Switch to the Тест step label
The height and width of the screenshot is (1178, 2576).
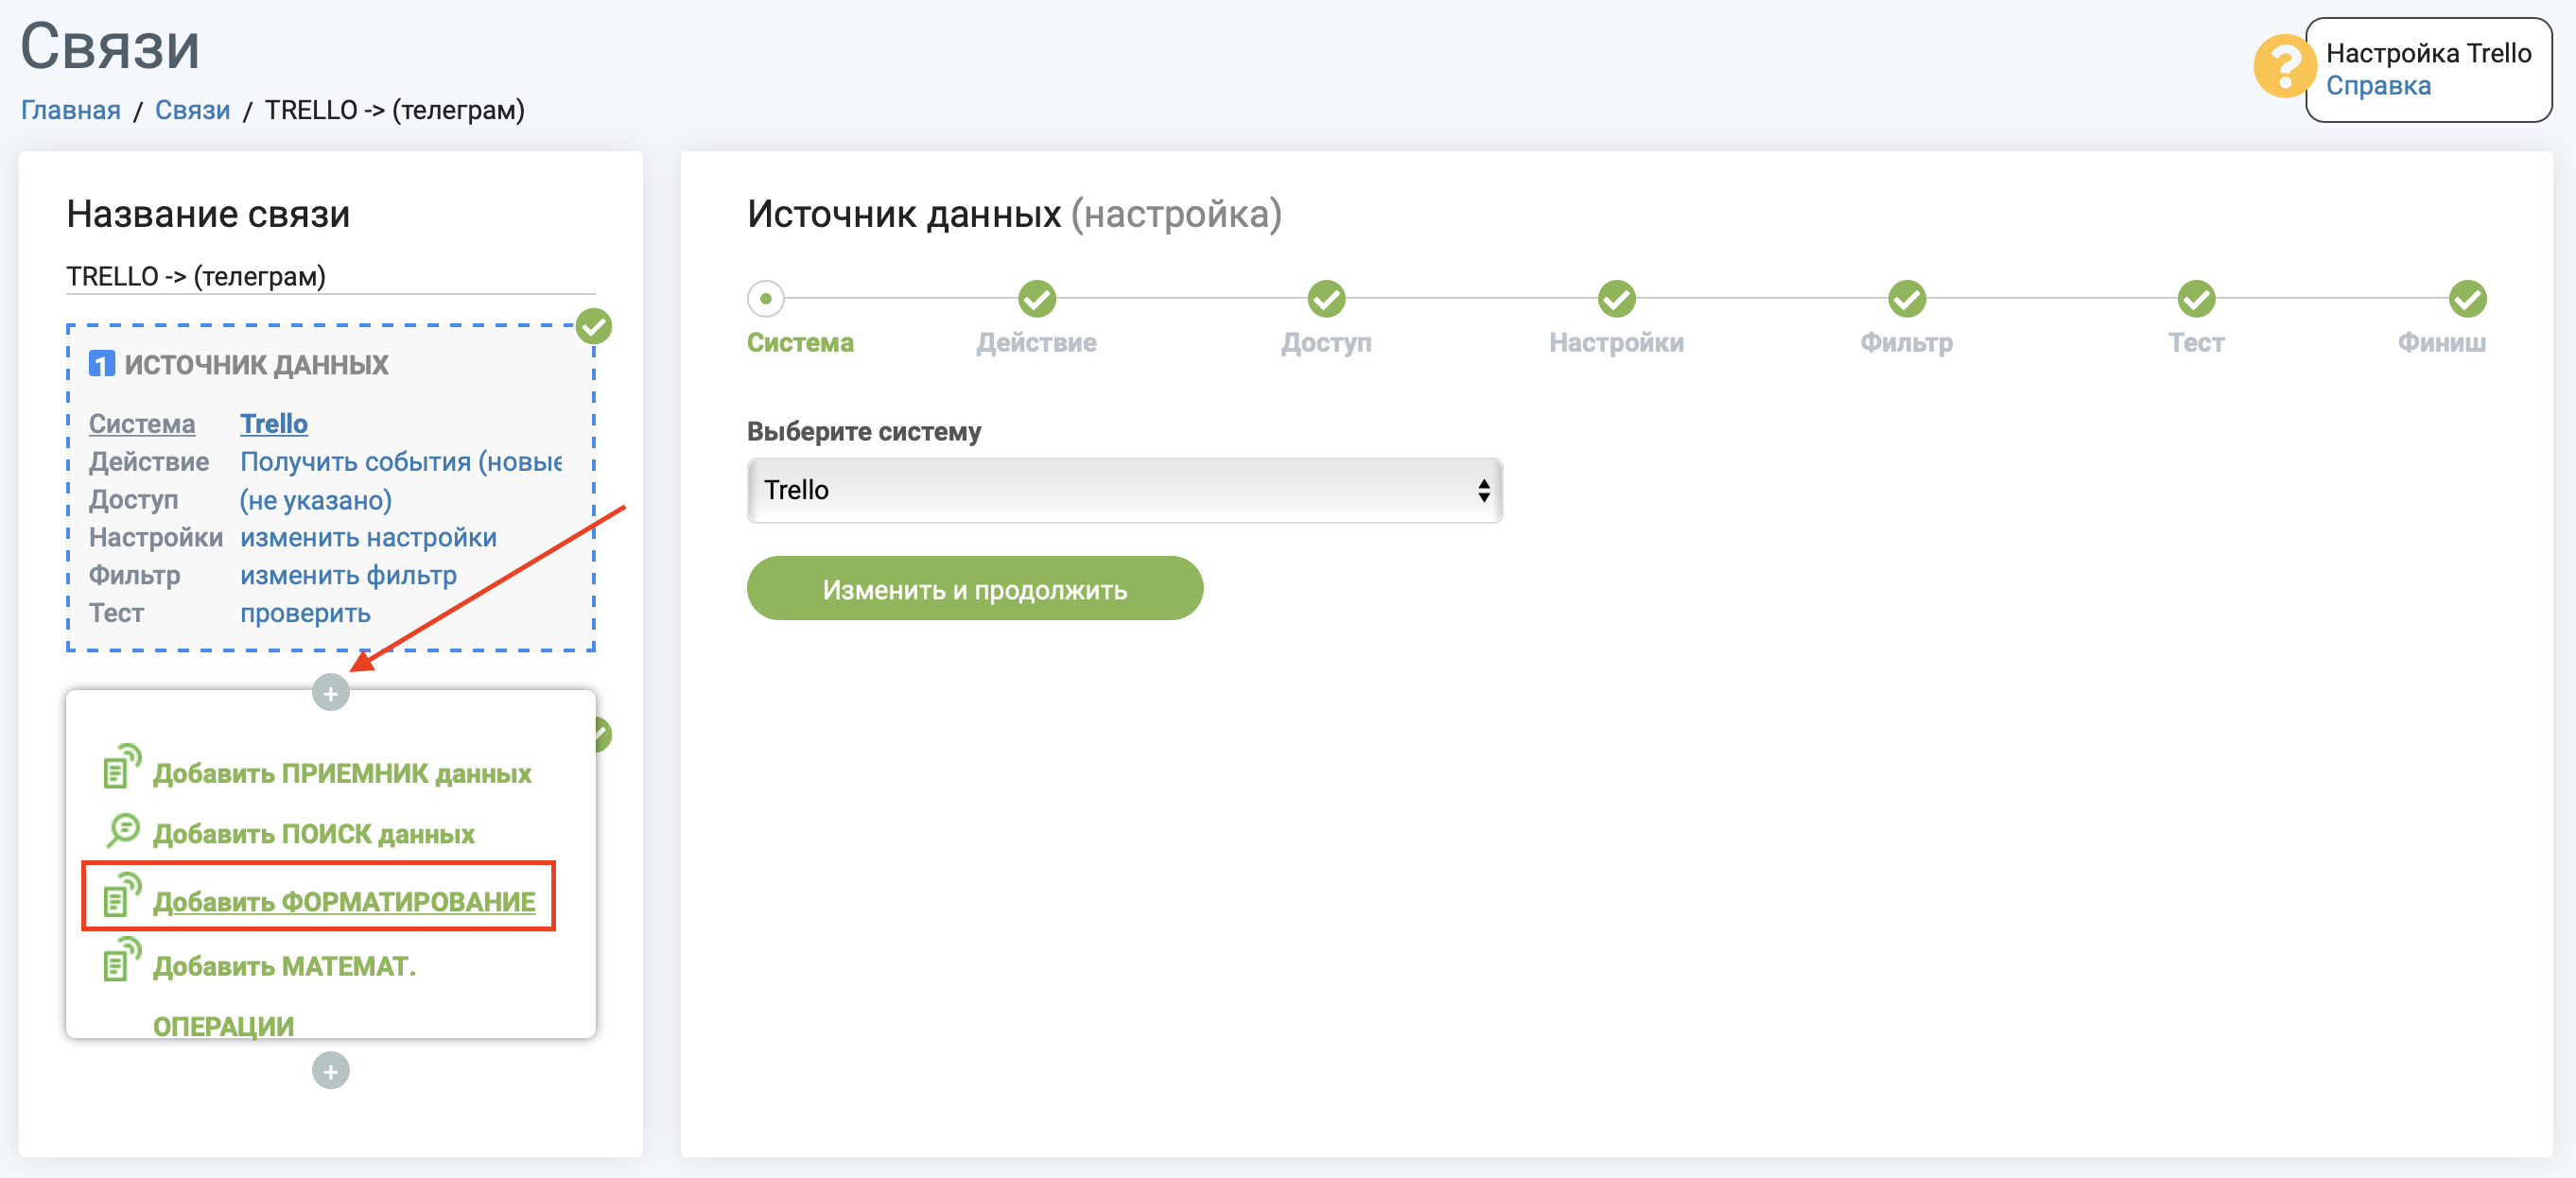[2197, 343]
